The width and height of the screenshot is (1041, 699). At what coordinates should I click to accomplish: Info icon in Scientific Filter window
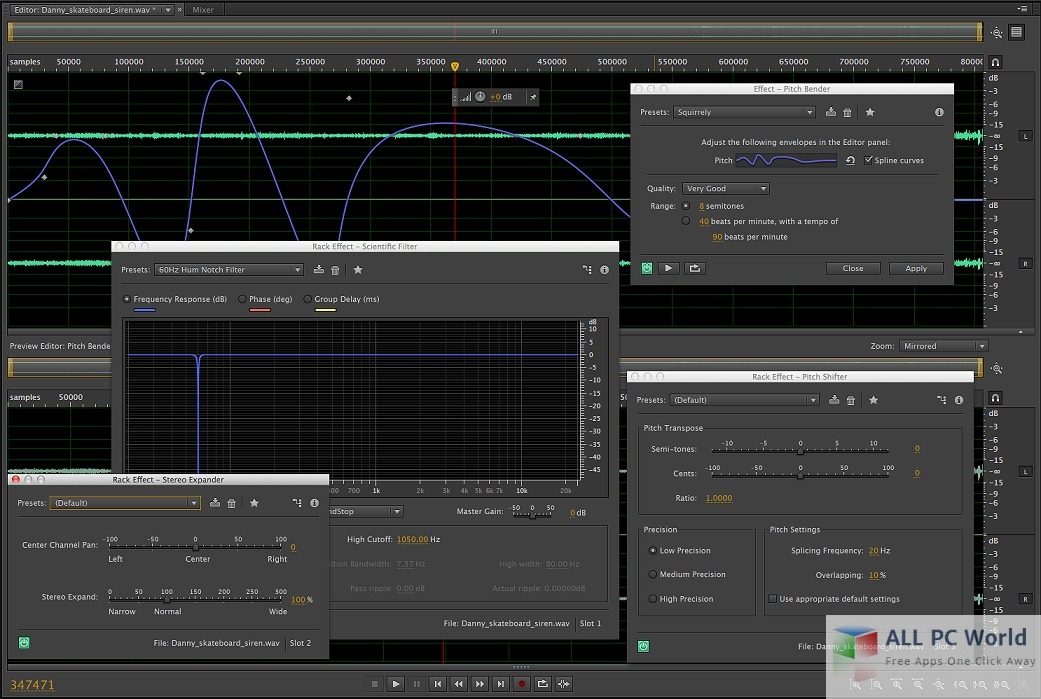[x=604, y=270]
